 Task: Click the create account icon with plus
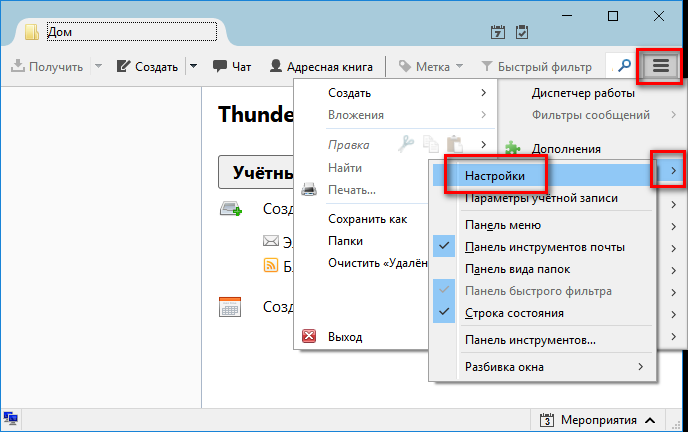coord(231,208)
